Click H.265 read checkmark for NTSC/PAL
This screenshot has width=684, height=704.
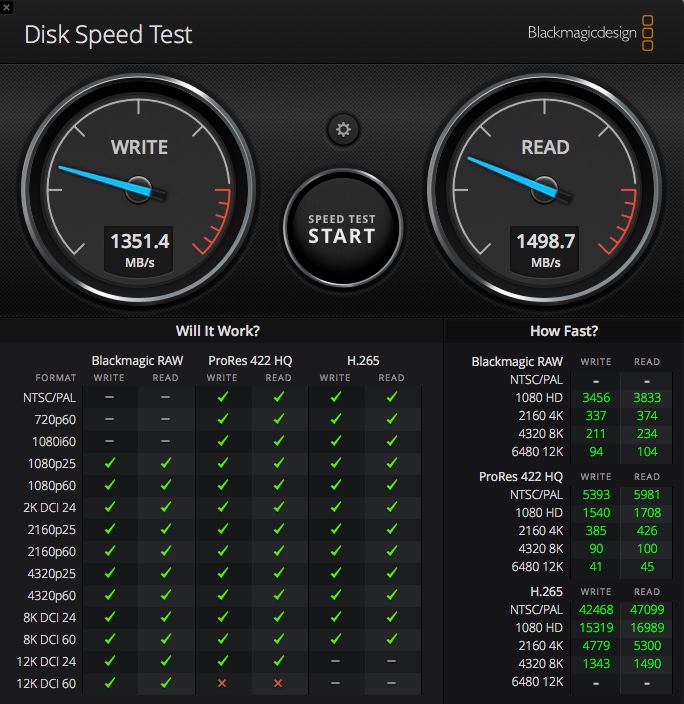pos(392,397)
